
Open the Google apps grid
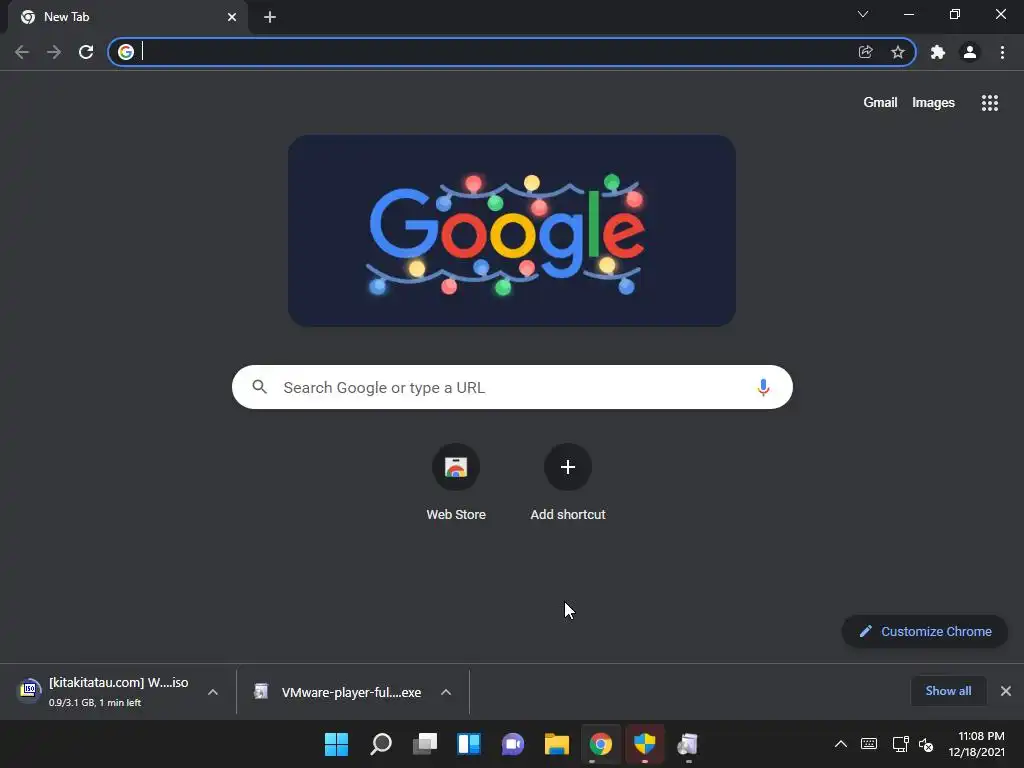(990, 103)
